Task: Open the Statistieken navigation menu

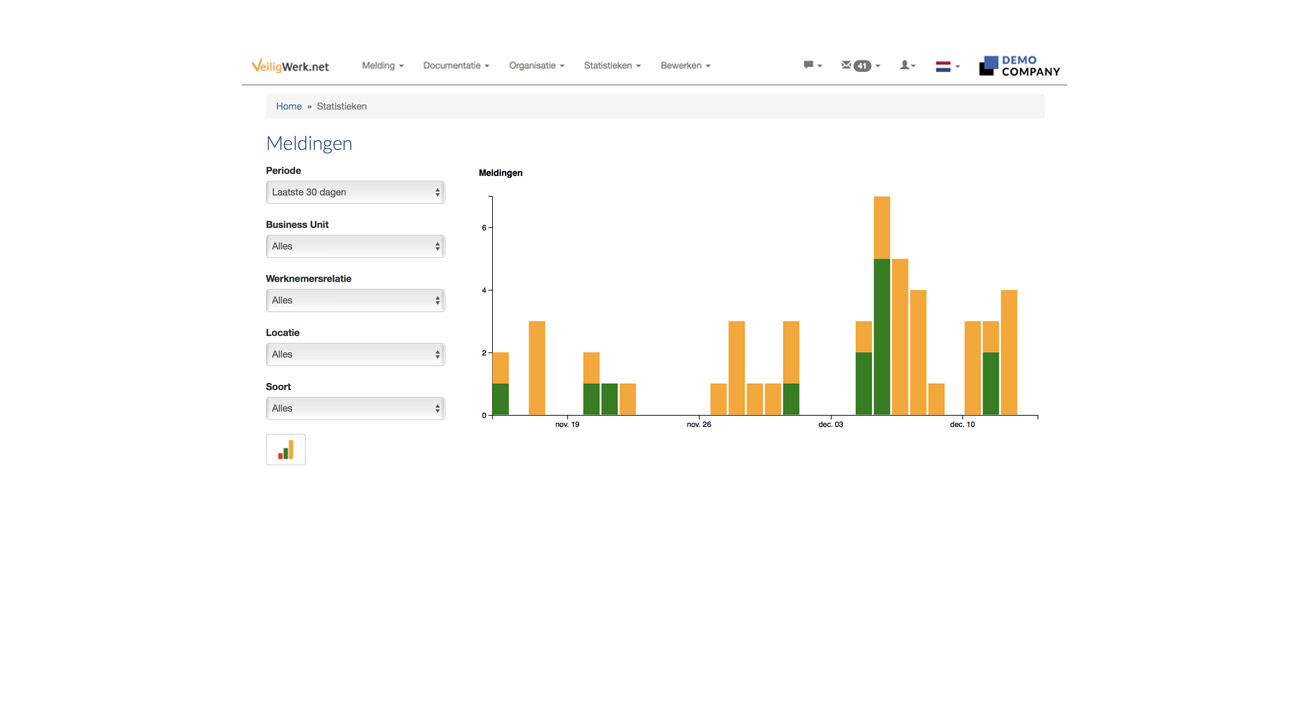Action: coord(612,66)
